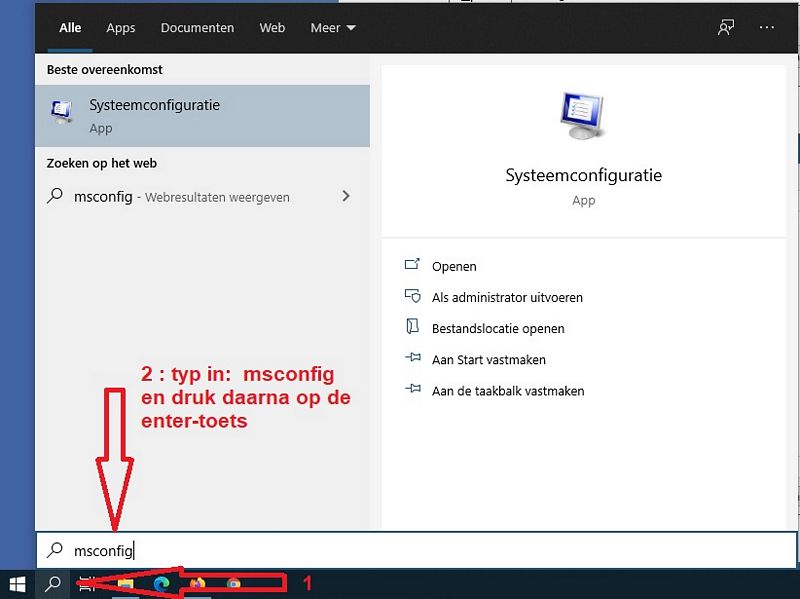The image size is (800, 599).
Task: Click the Openen window icon
Action: tap(412, 264)
